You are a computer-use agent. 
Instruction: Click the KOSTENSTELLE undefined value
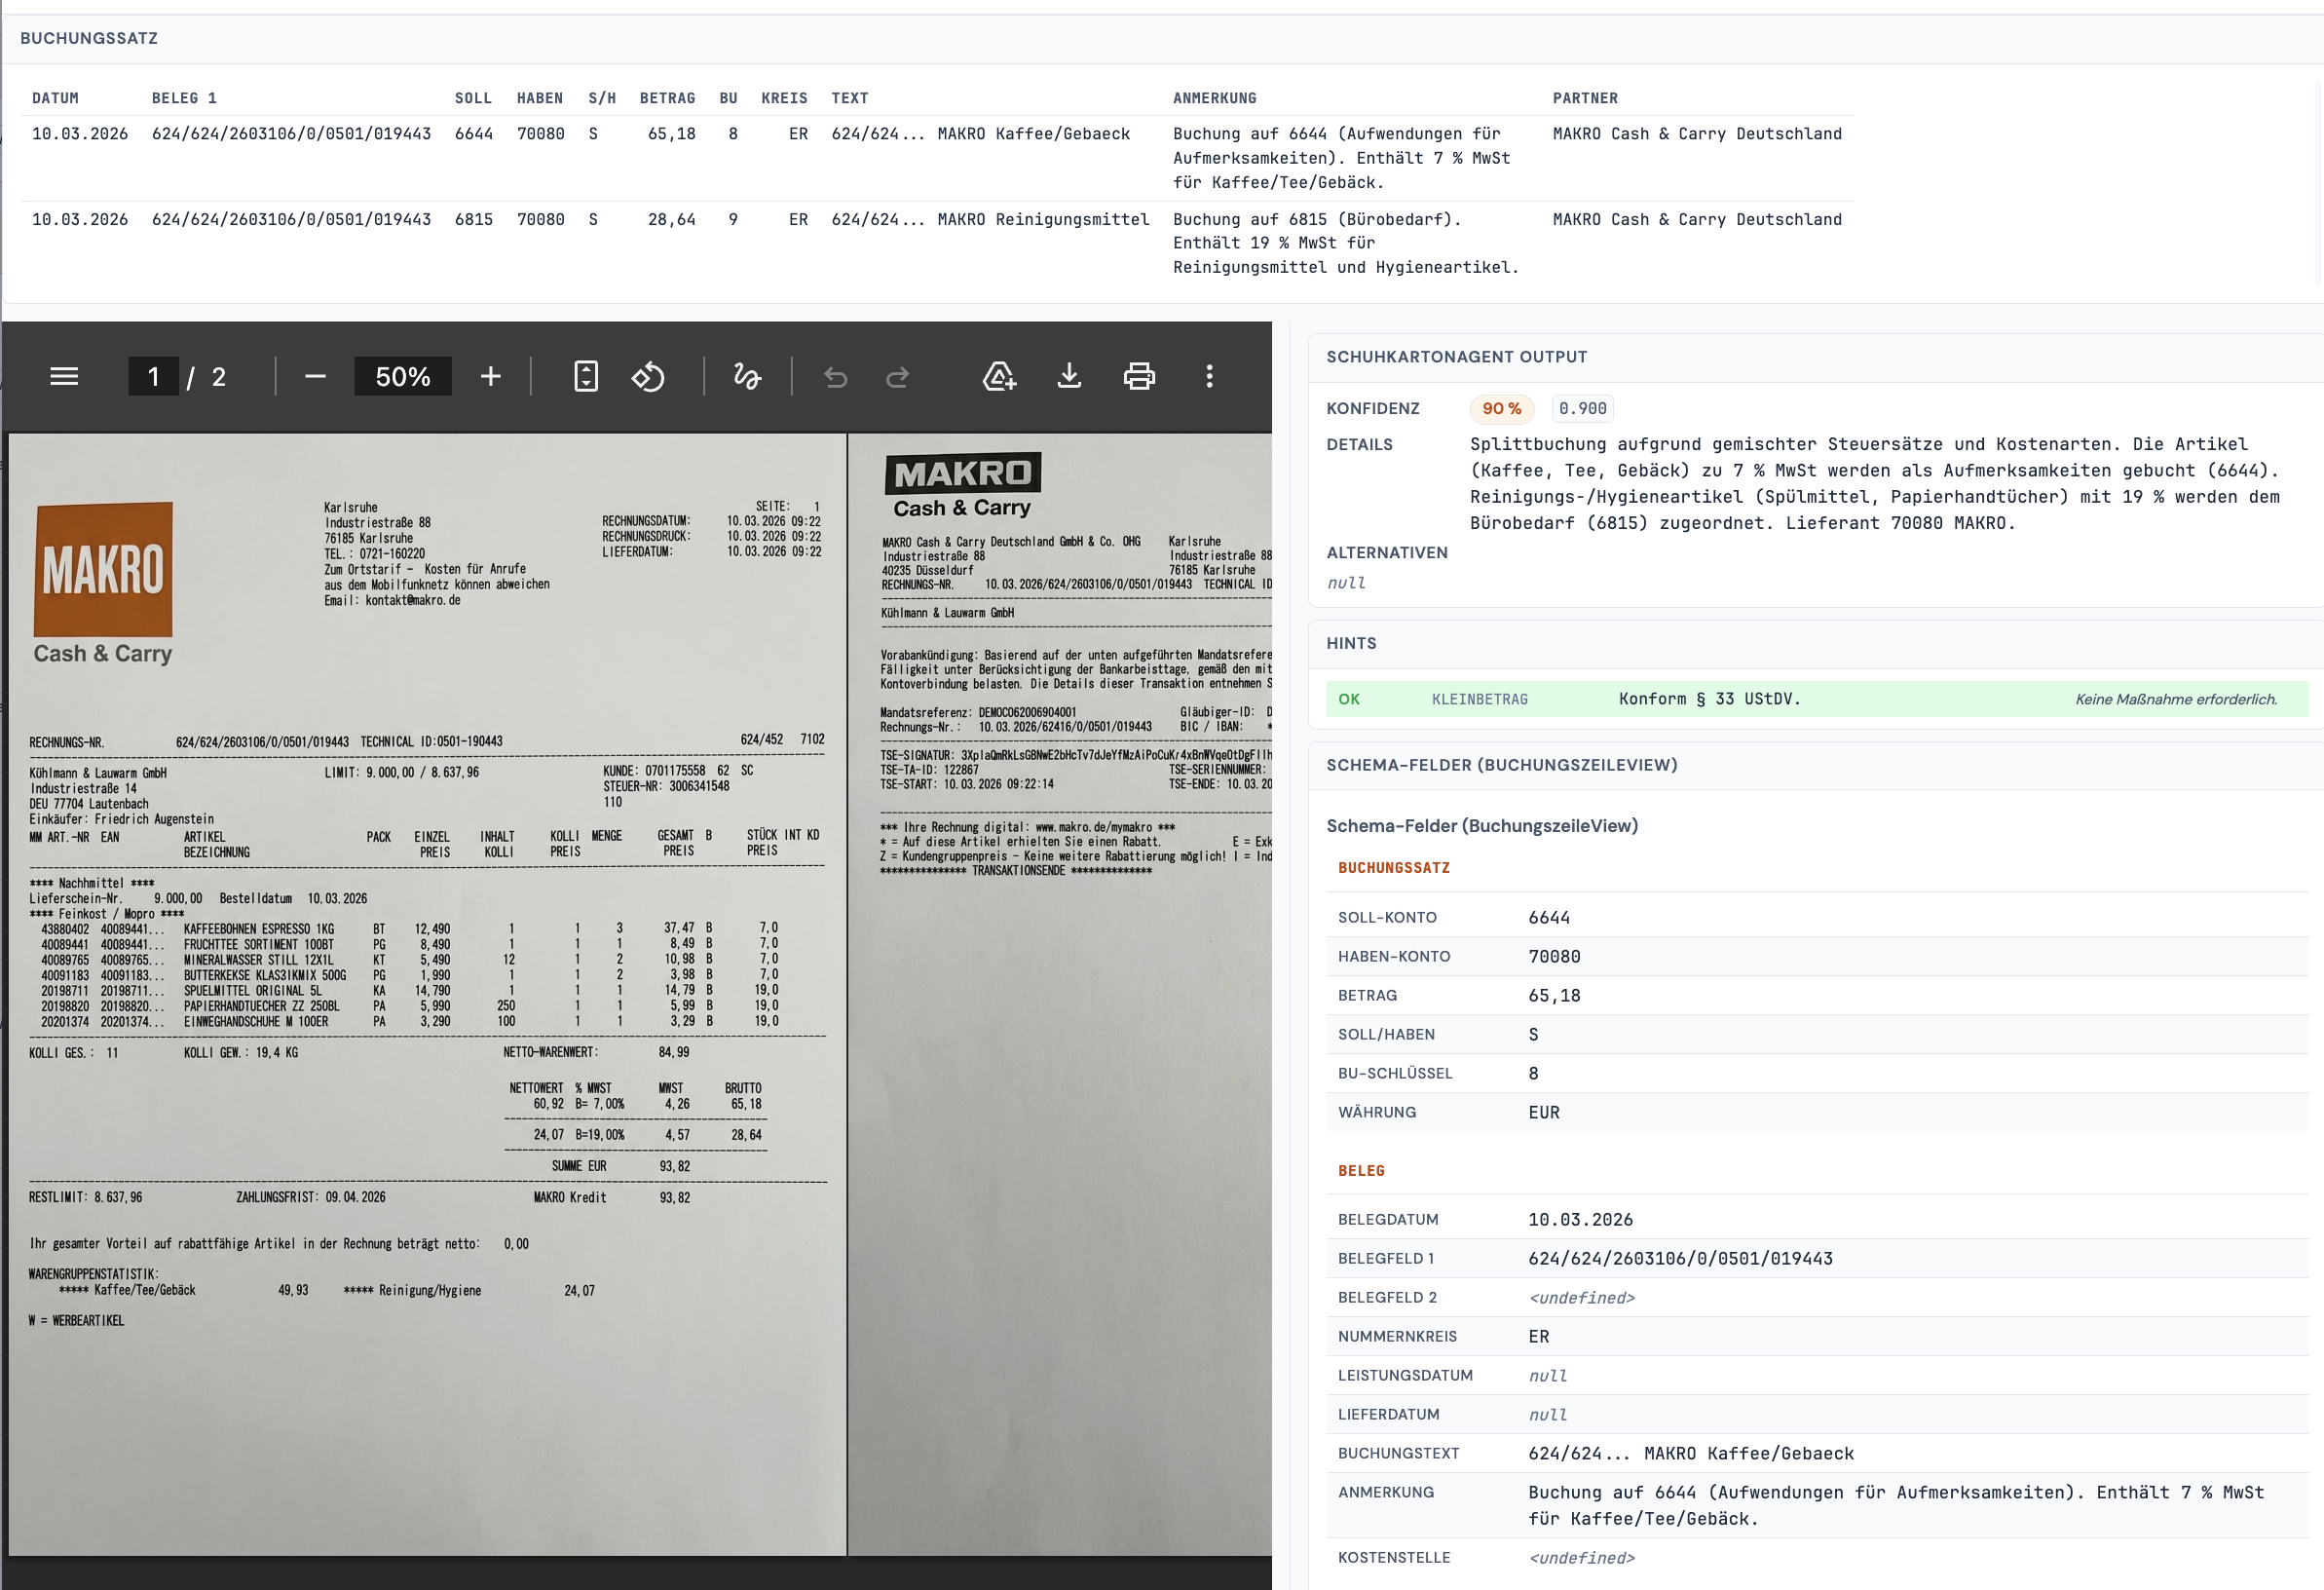[x=1581, y=1557]
